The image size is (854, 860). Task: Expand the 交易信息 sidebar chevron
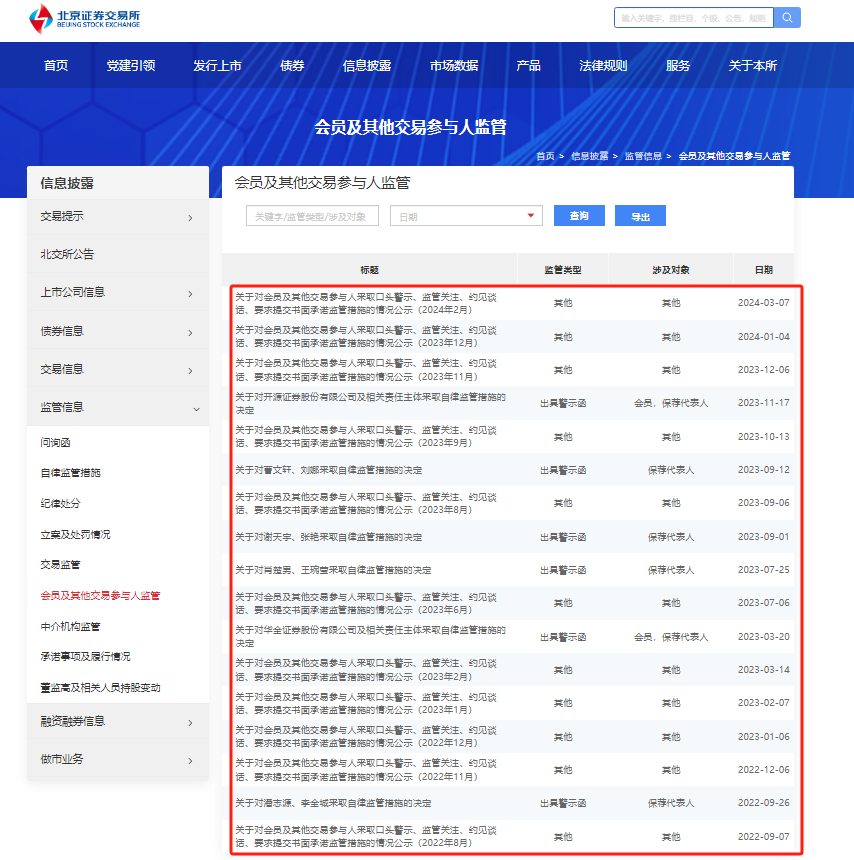point(190,371)
